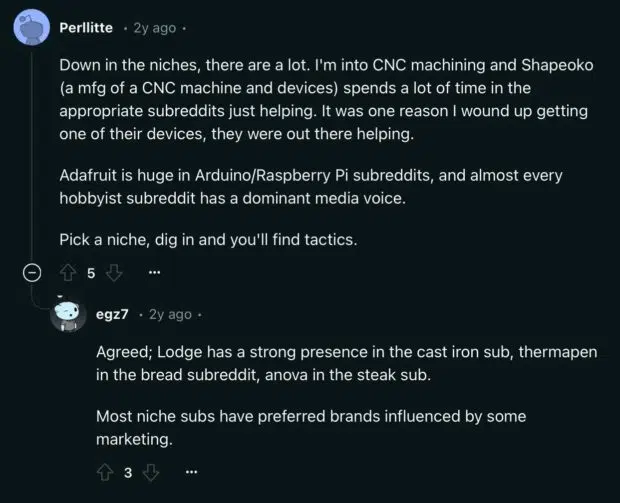The height and width of the screenshot is (503, 620).
Task: Click the 'Pick a niche' paragraph text
Action: coord(201,238)
